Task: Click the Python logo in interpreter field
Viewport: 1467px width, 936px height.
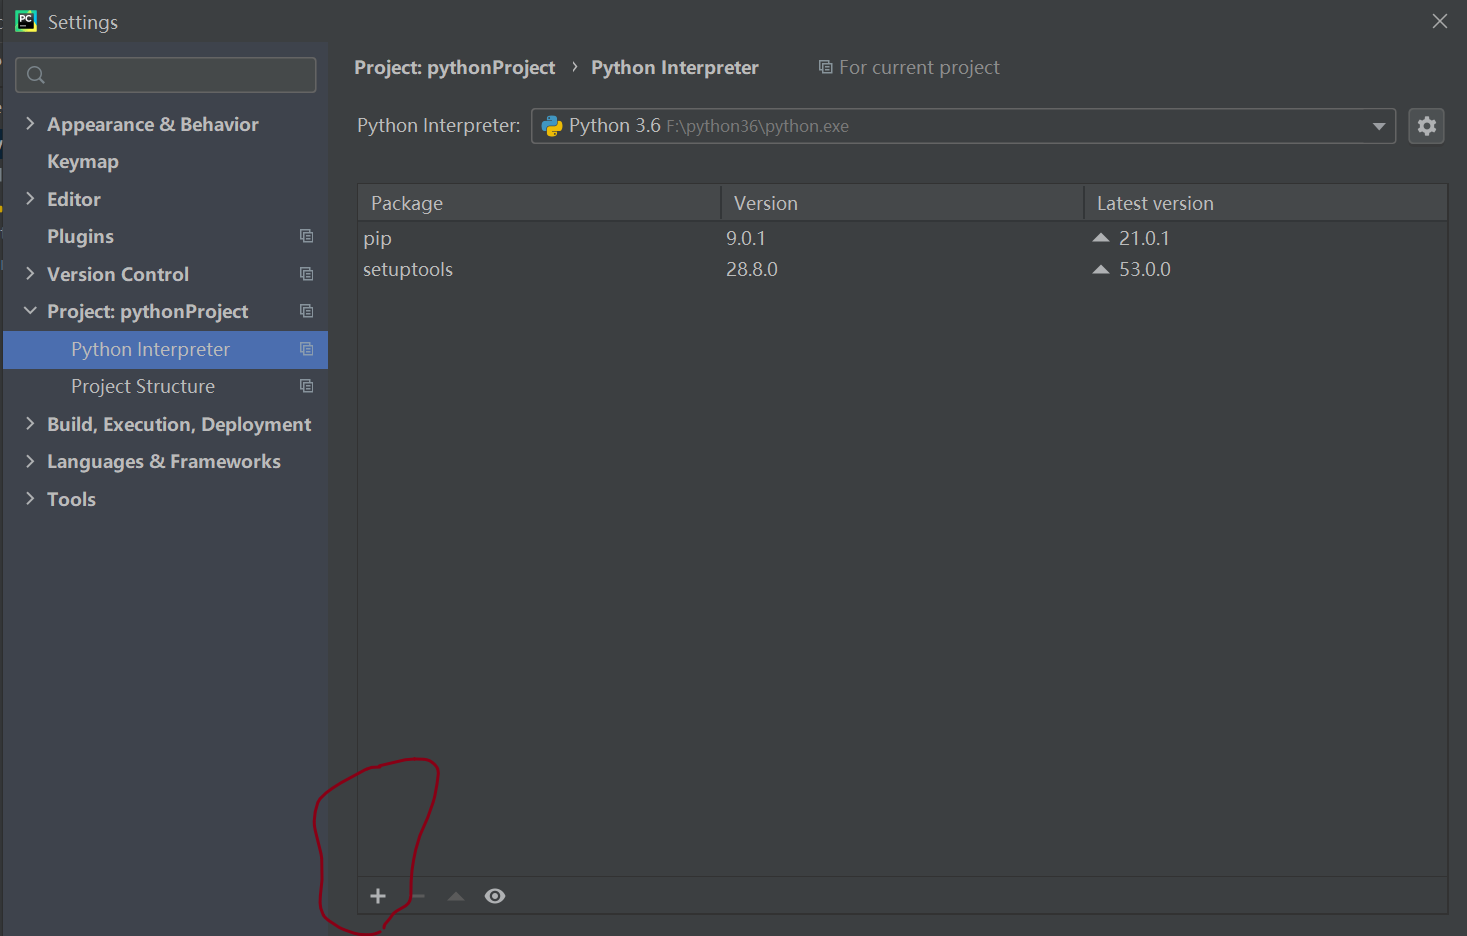Action: (x=552, y=126)
